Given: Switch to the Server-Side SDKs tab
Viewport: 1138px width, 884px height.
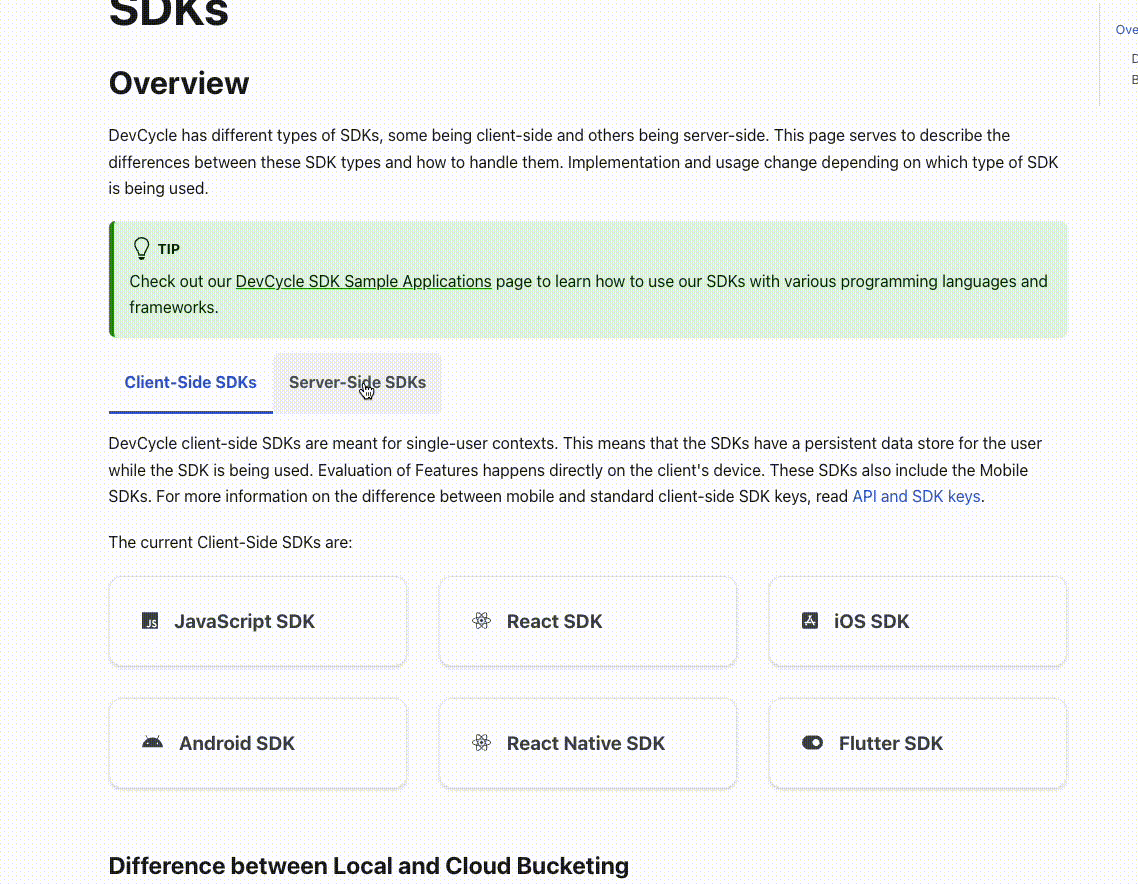Looking at the screenshot, I should coord(357,382).
